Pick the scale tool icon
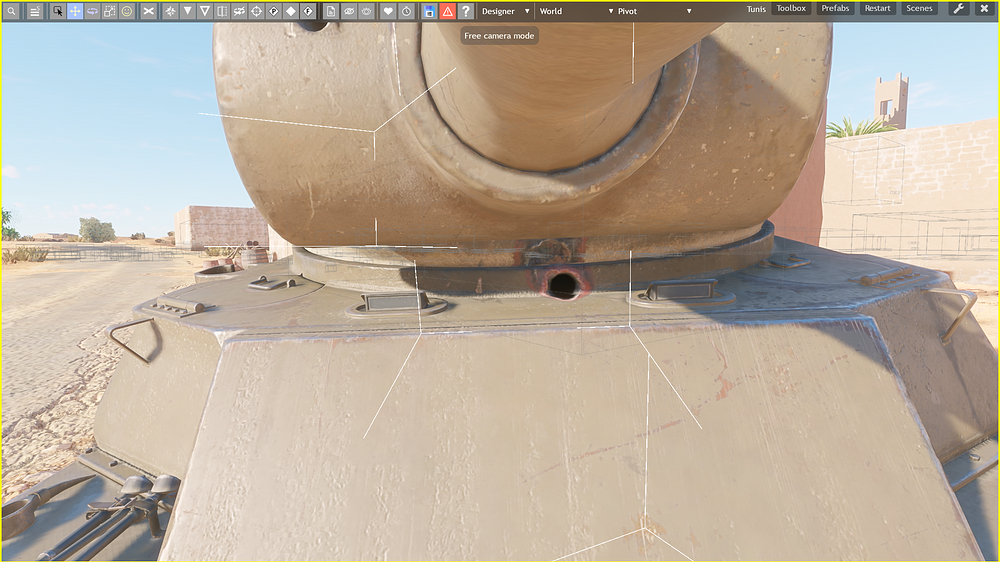 tap(109, 11)
